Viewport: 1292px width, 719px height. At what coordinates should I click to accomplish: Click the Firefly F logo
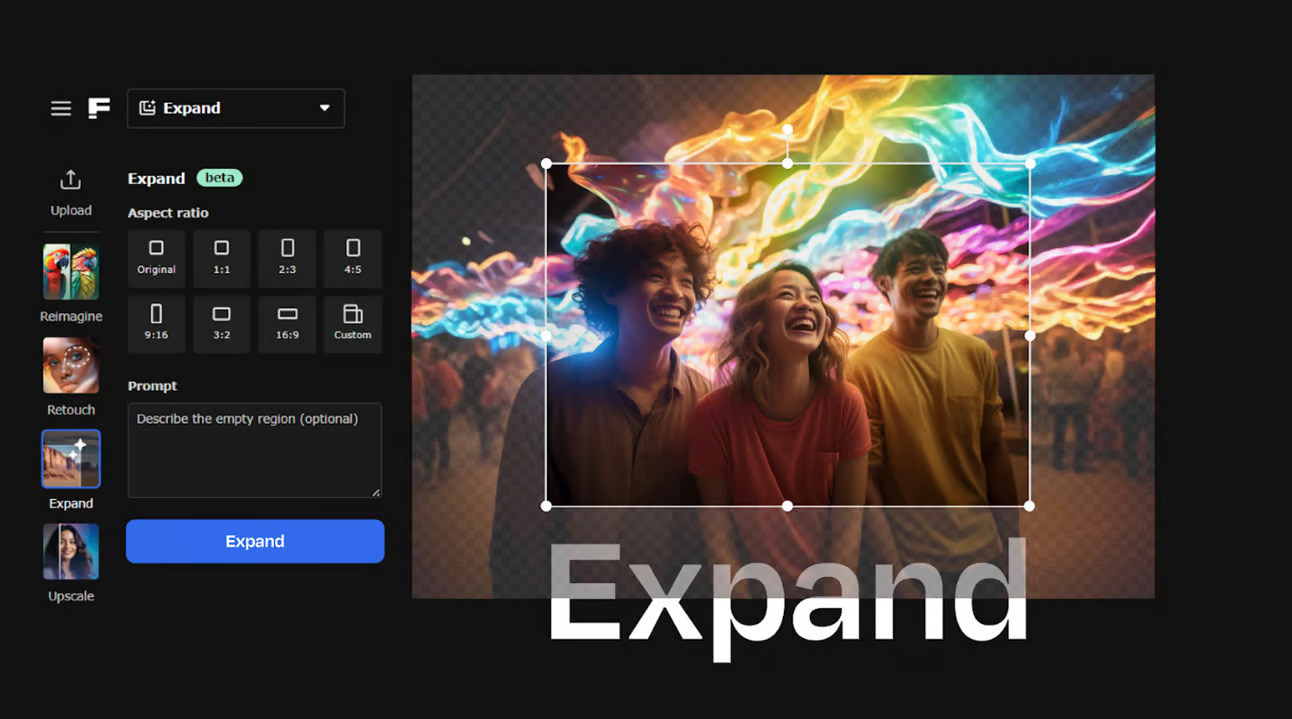(99, 108)
